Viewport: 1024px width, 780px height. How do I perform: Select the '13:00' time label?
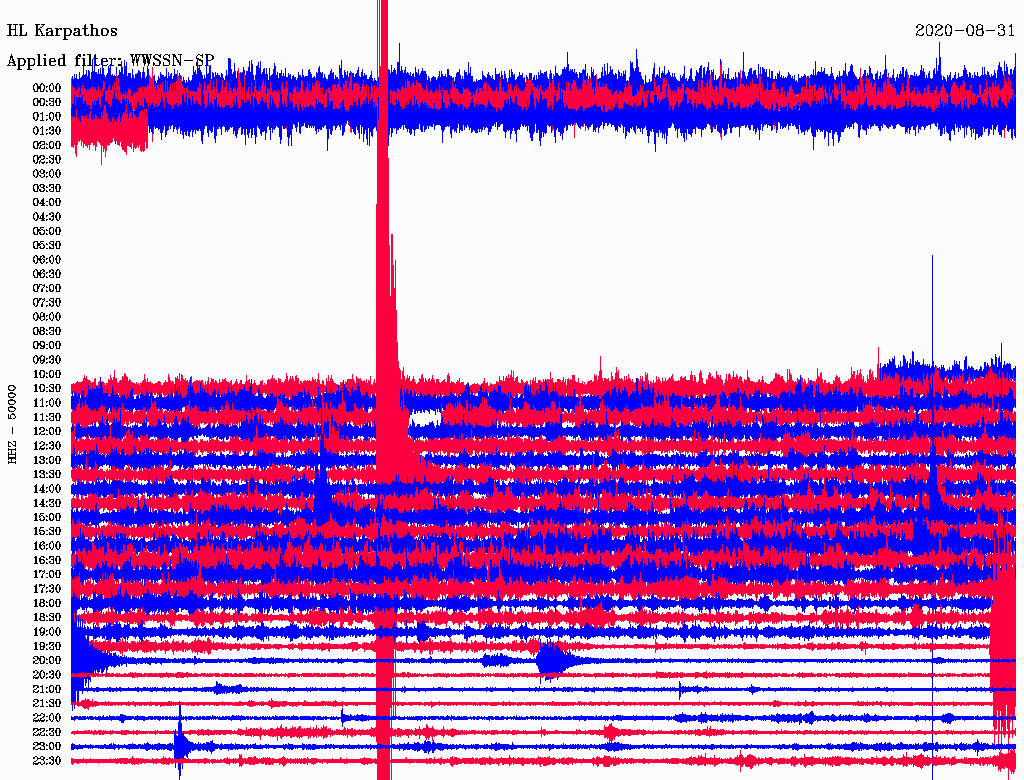pyautogui.click(x=47, y=461)
